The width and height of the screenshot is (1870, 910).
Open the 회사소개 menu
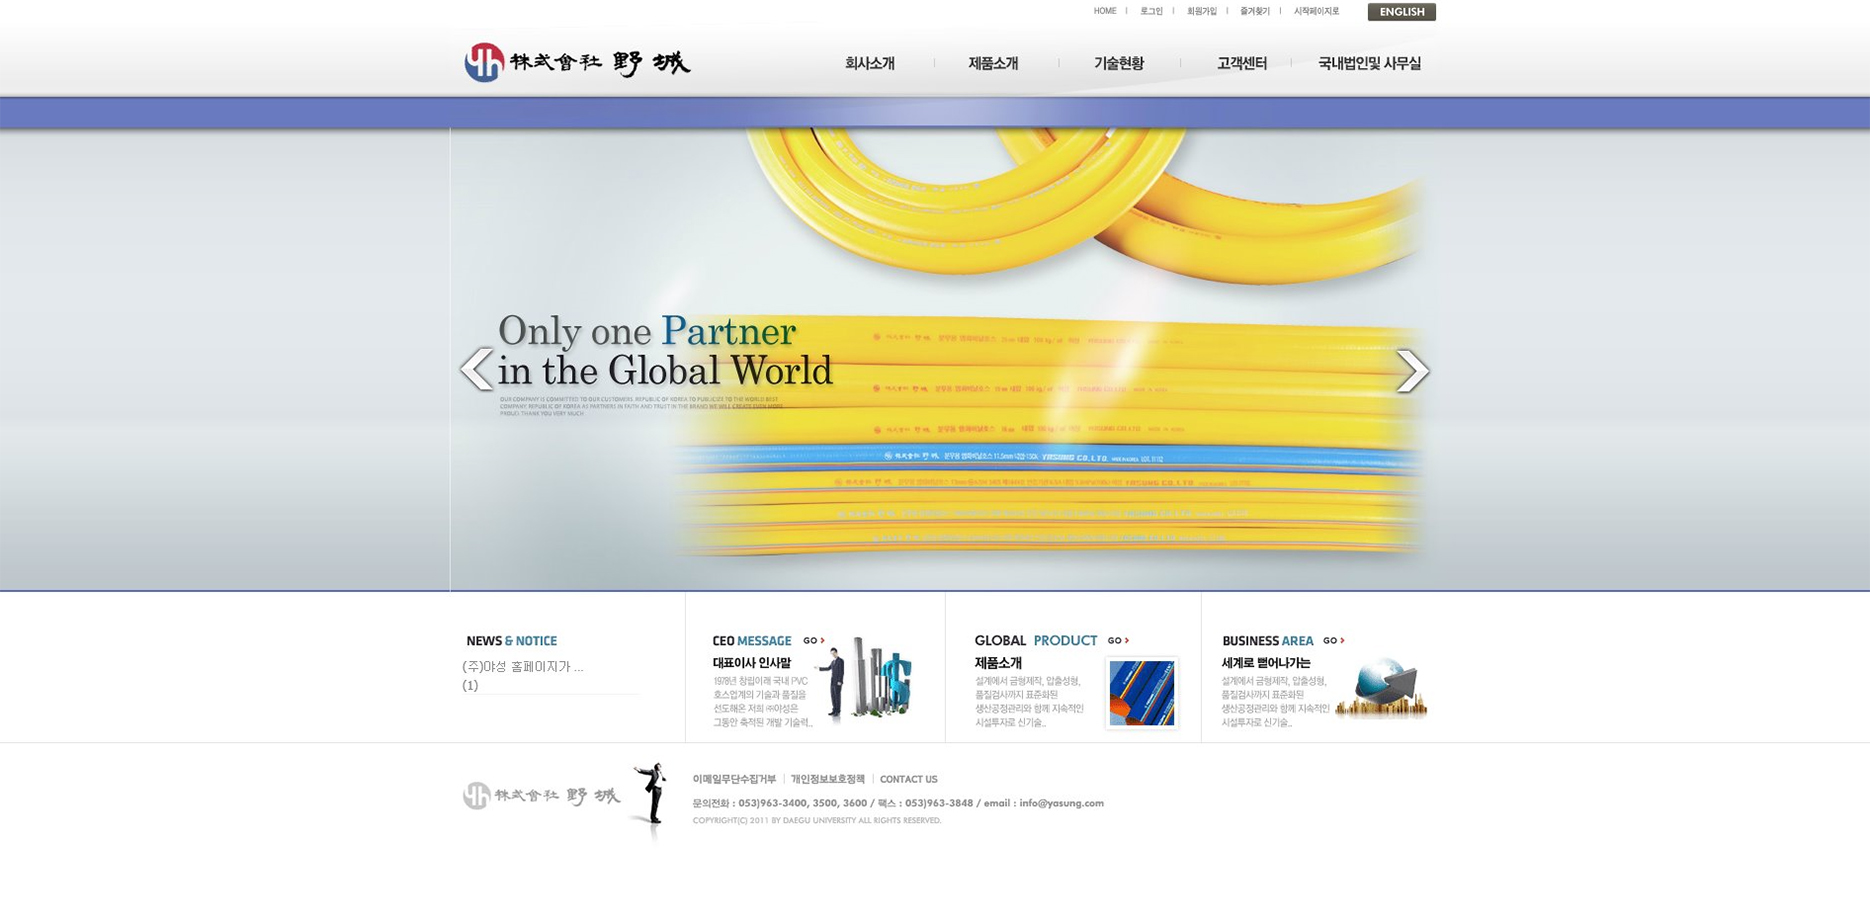[x=869, y=64]
